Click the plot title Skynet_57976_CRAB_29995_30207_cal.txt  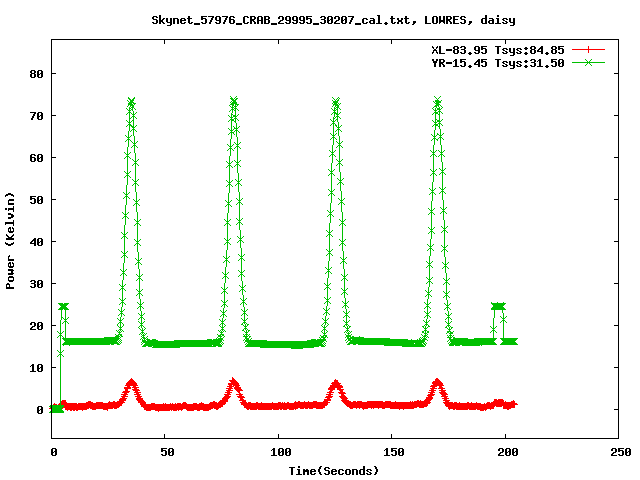(x=284, y=20)
